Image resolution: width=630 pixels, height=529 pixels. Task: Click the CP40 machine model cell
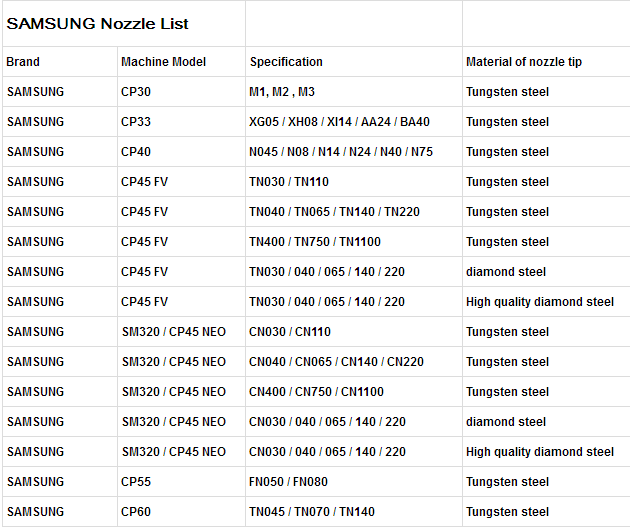136,152
